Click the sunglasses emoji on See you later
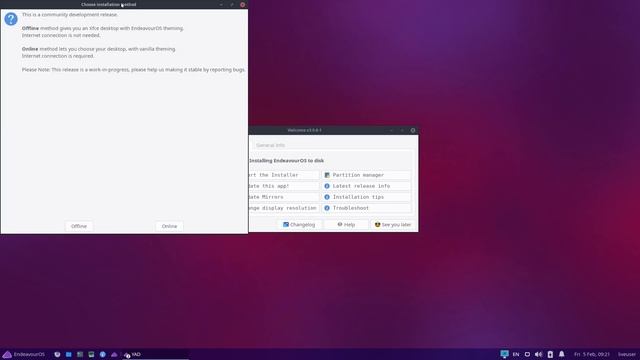Image resolution: width=640 pixels, height=360 pixels. pos(377,225)
